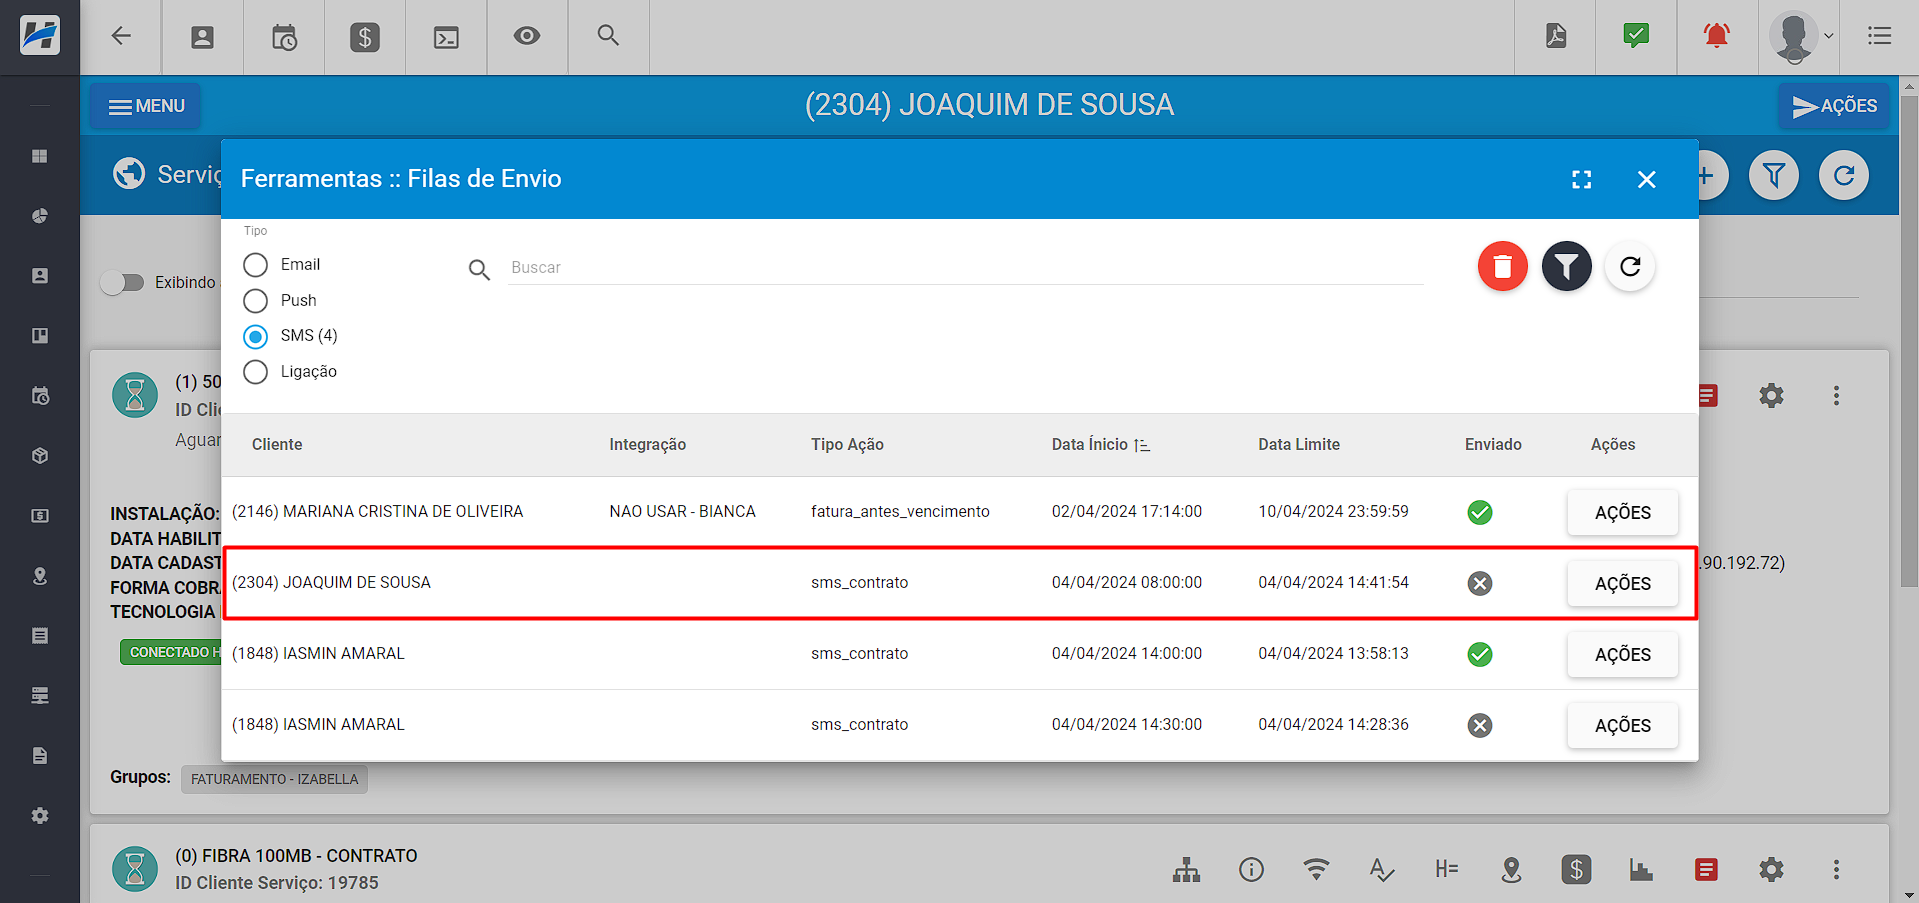Click NAO USAR - BIANCA integration
The width and height of the screenshot is (1919, 903).
pos(682,512)
